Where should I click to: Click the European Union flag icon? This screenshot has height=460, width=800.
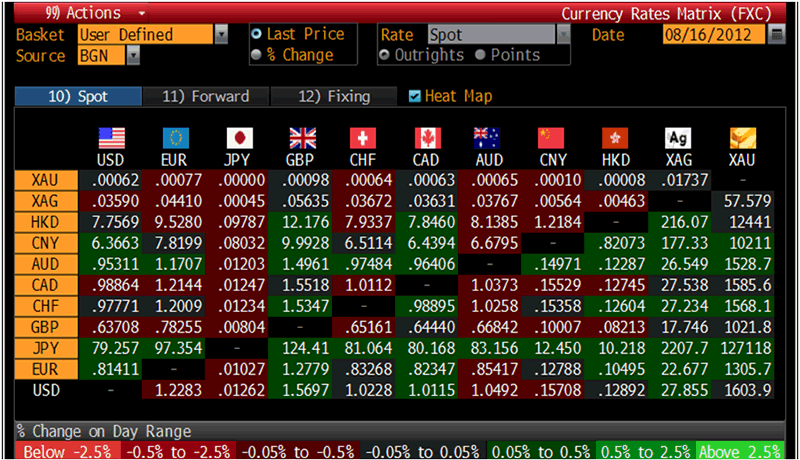(175, 138)
